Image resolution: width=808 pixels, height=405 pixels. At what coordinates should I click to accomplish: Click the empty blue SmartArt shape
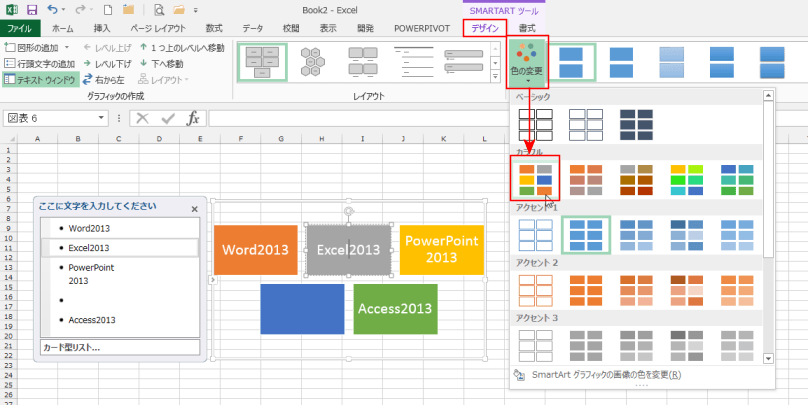click(x=302, y=309)
